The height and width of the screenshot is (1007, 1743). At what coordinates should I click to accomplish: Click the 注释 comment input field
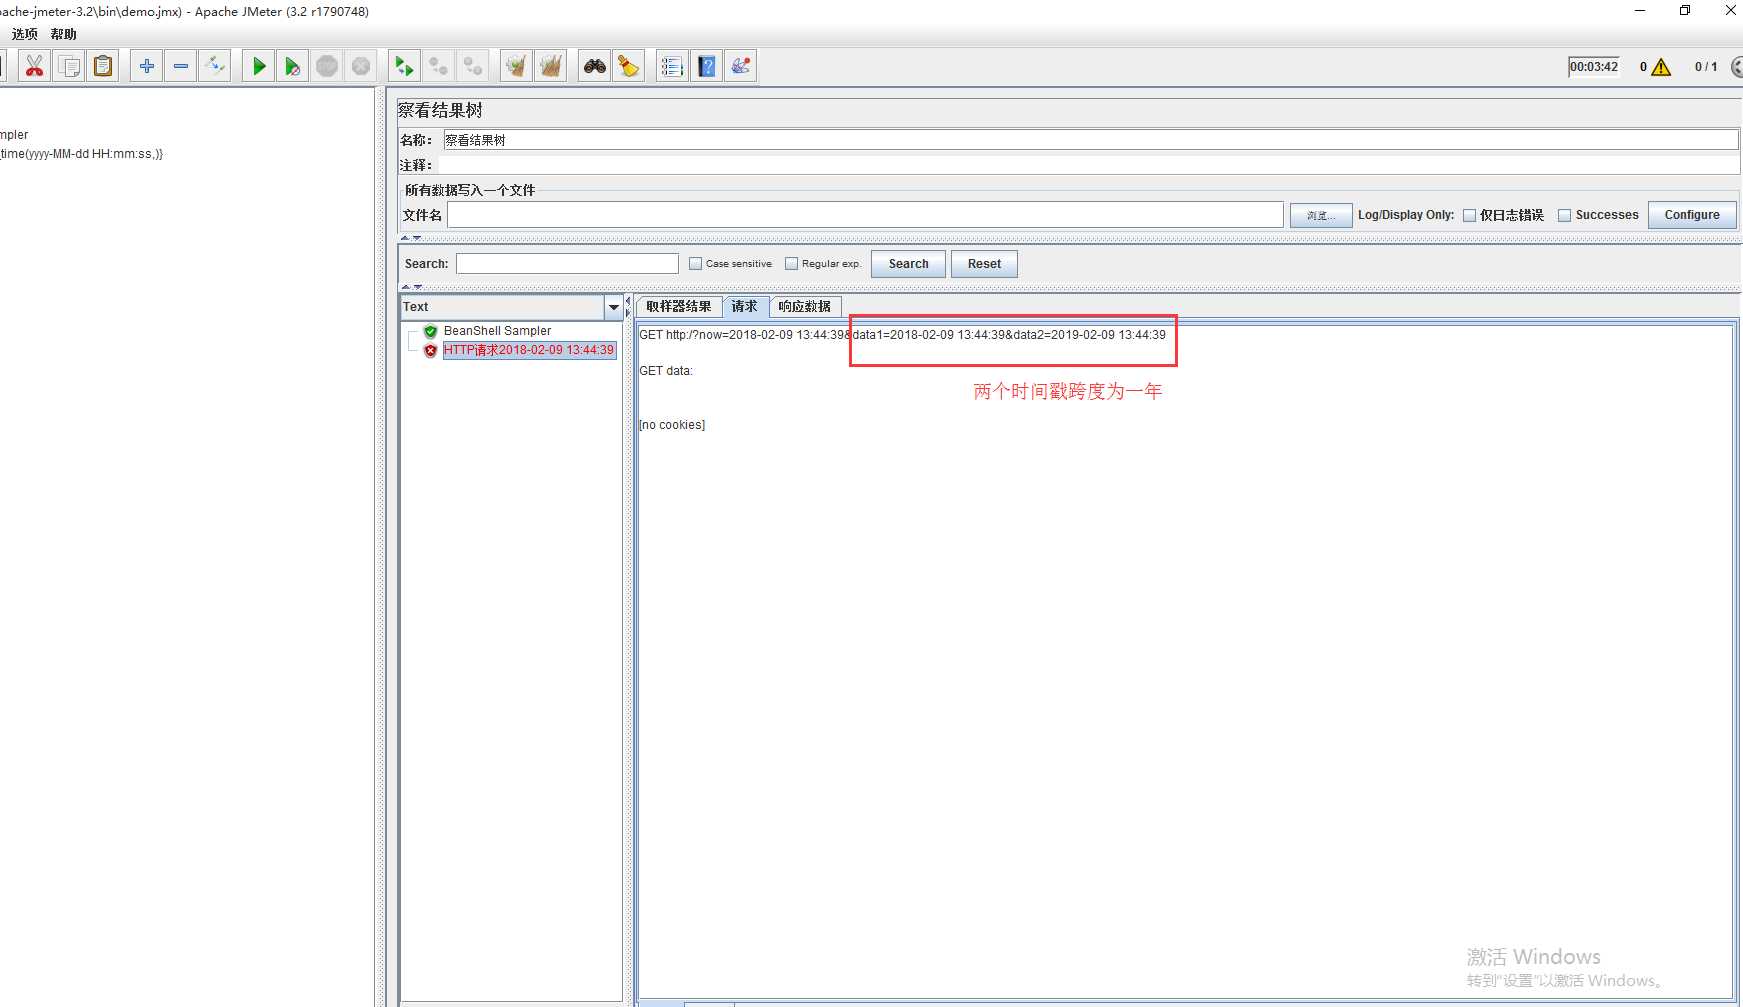[1088, 165]
